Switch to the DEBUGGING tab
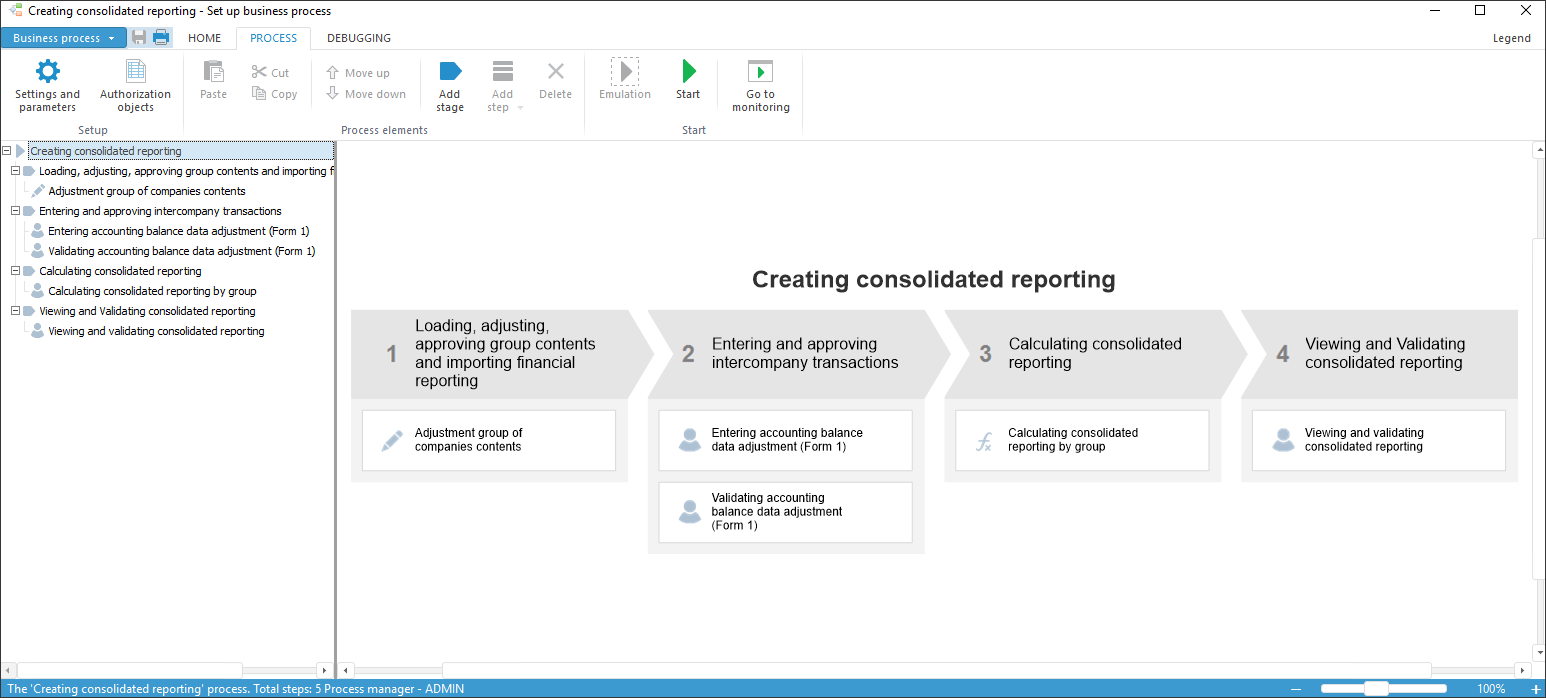The width and height of the screenshot is (1546, 698). [x=359, y=38]
